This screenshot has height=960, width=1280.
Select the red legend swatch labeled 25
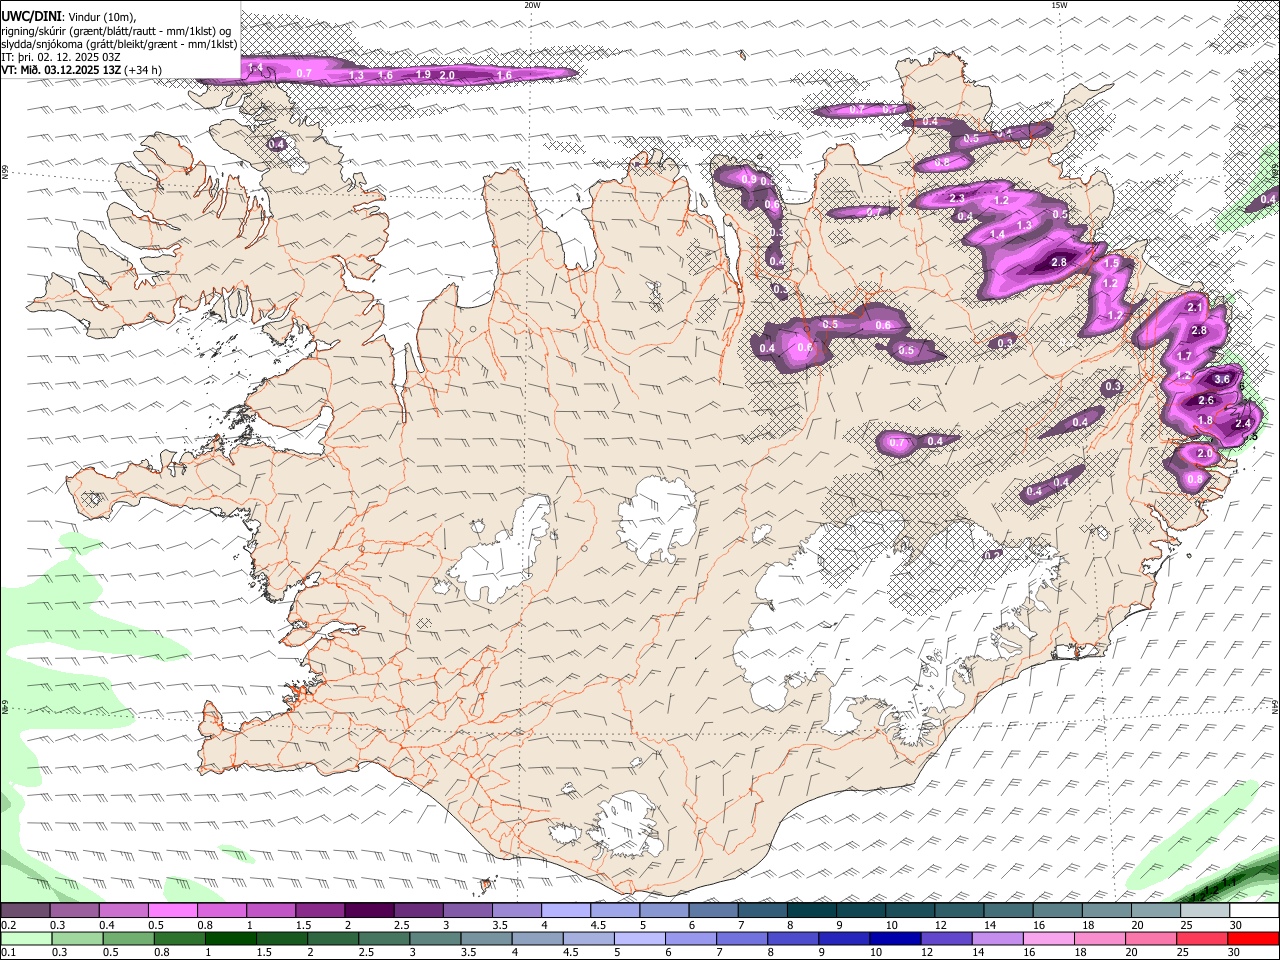tap(1201, 938)
